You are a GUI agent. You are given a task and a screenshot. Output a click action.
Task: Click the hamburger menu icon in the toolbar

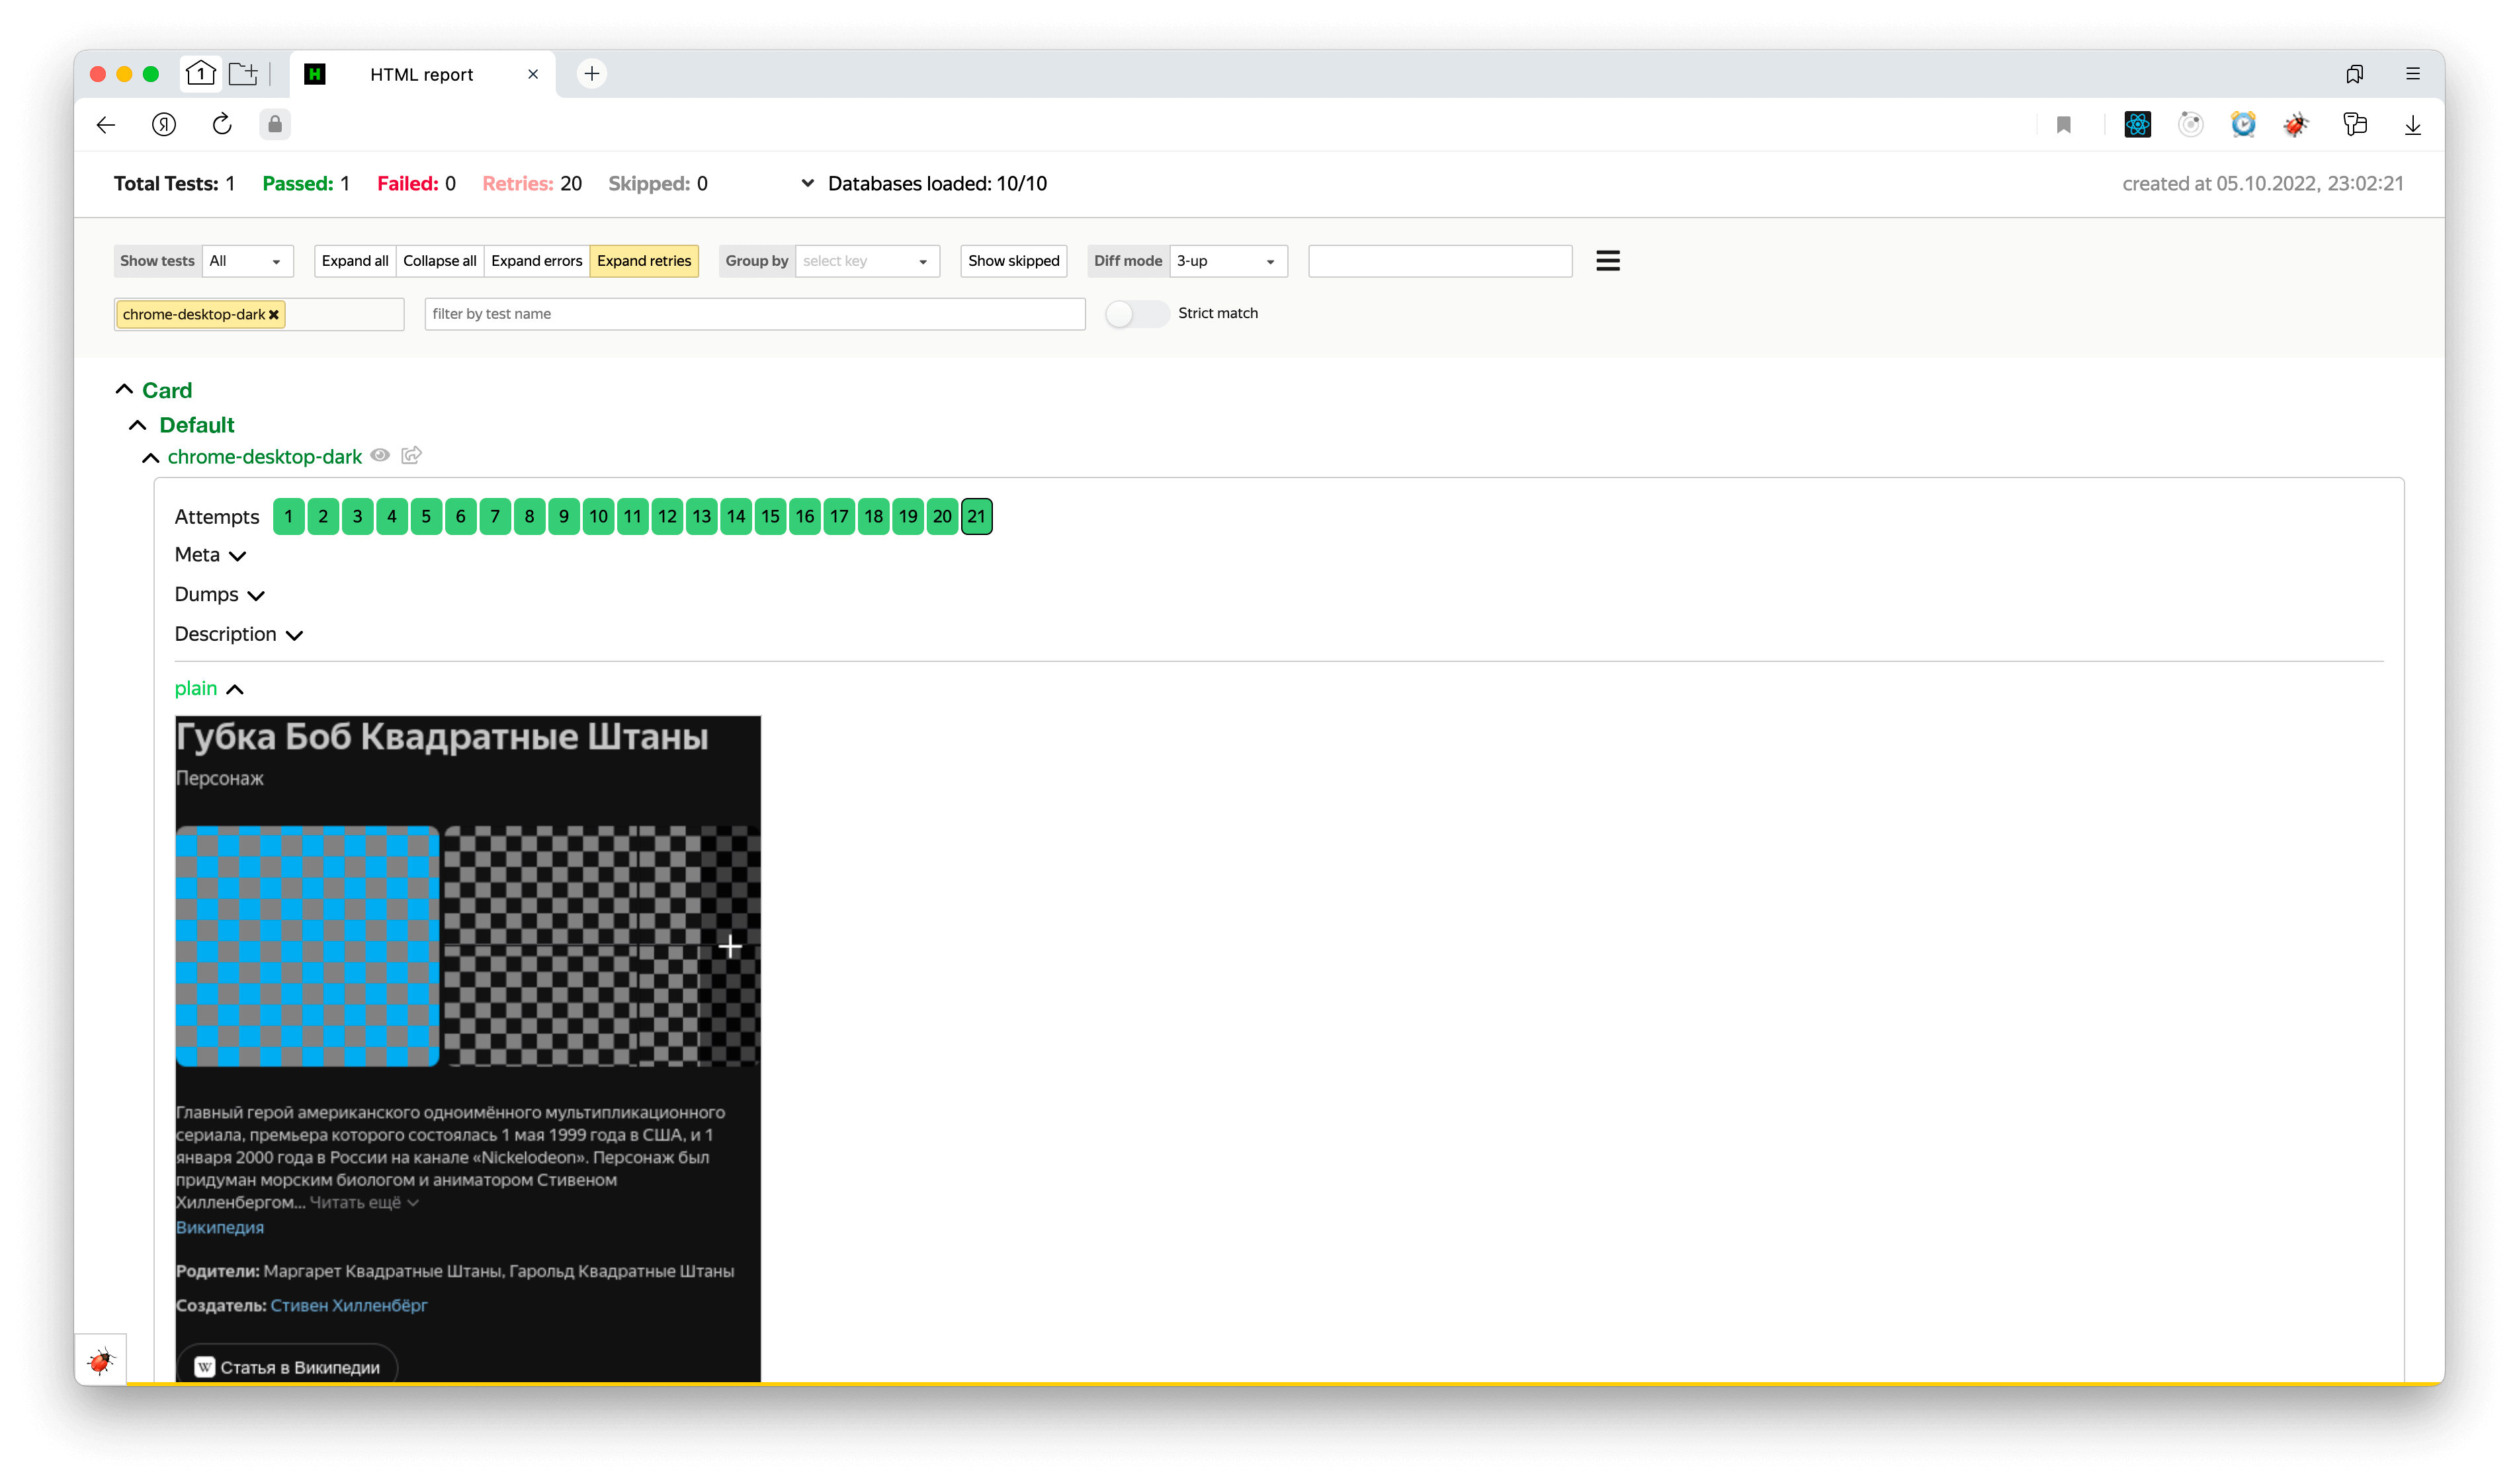1607,261
